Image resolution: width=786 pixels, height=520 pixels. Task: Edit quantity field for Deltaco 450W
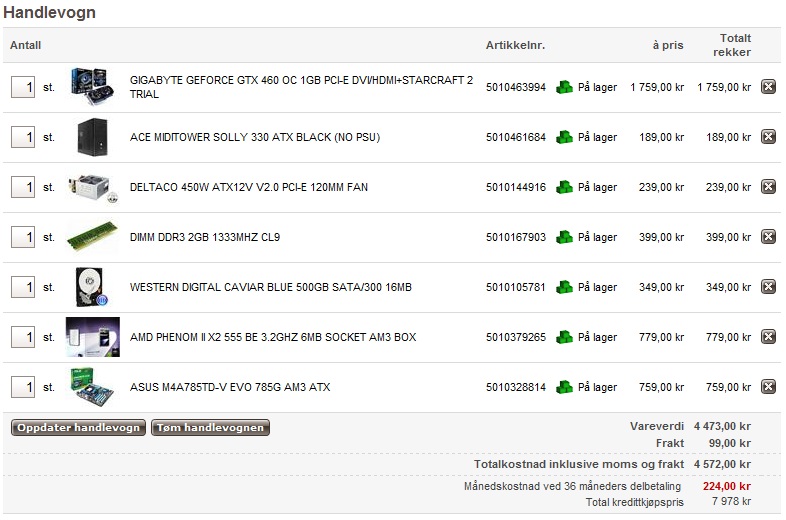[23, 187]
